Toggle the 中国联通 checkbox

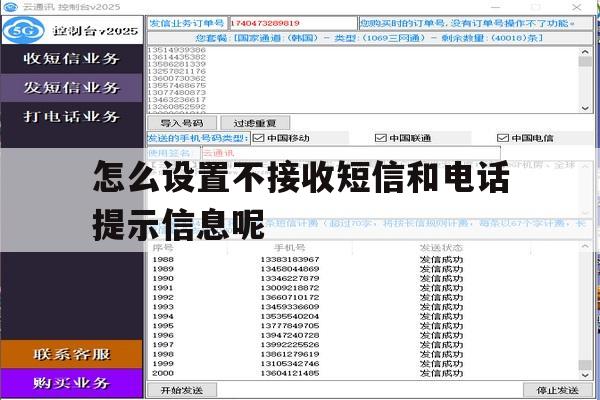coord(381,138)
